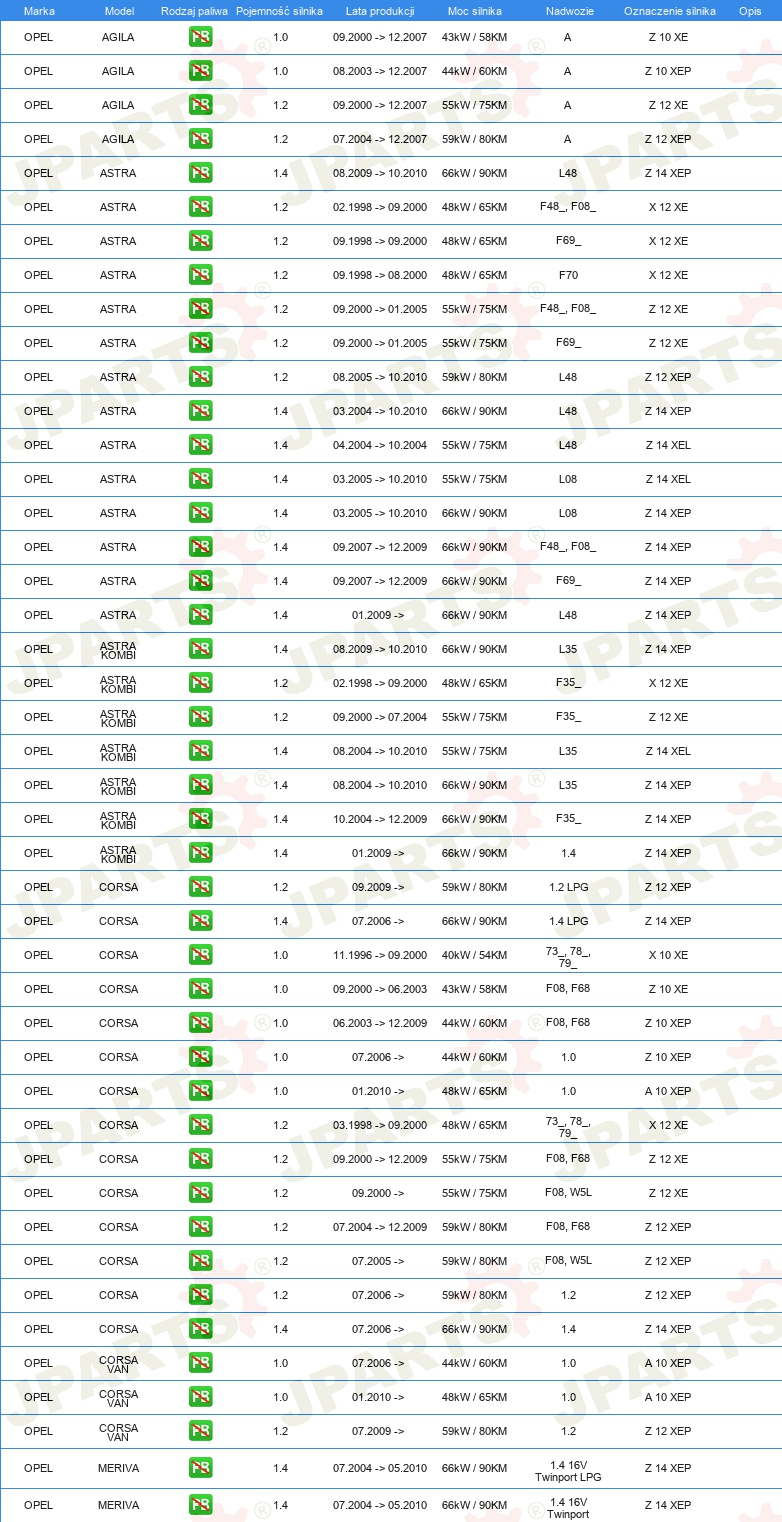
Task: Select '06.2003 -> 12.2009' production years cell
Action: click(x=380, y=1023)
